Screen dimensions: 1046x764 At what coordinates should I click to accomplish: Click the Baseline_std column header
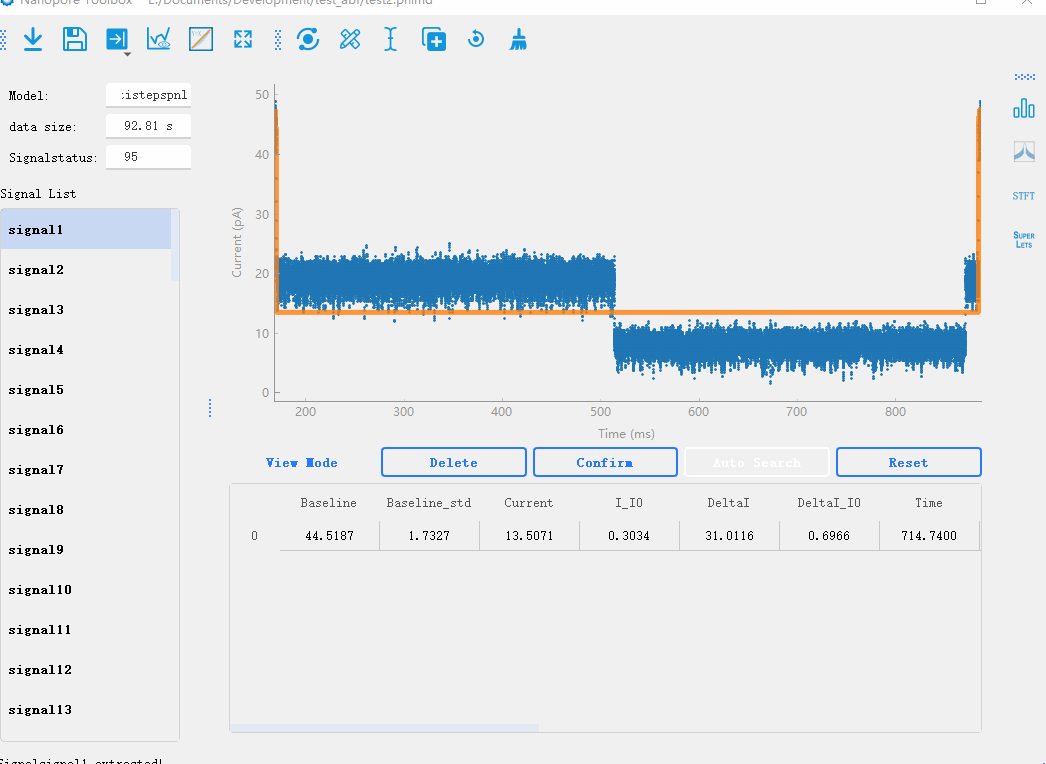(429, 503)
